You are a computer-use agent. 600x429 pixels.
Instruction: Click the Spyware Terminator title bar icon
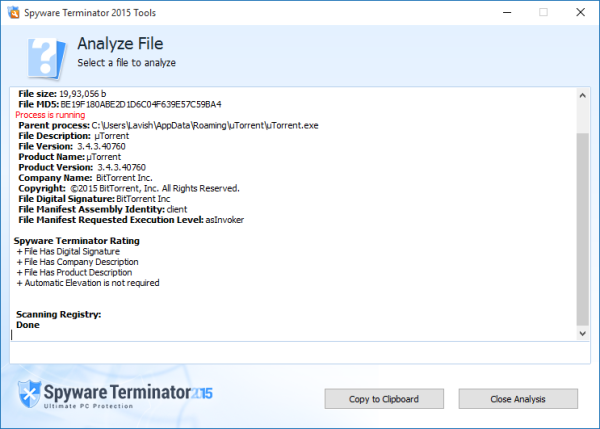[13, 13]
